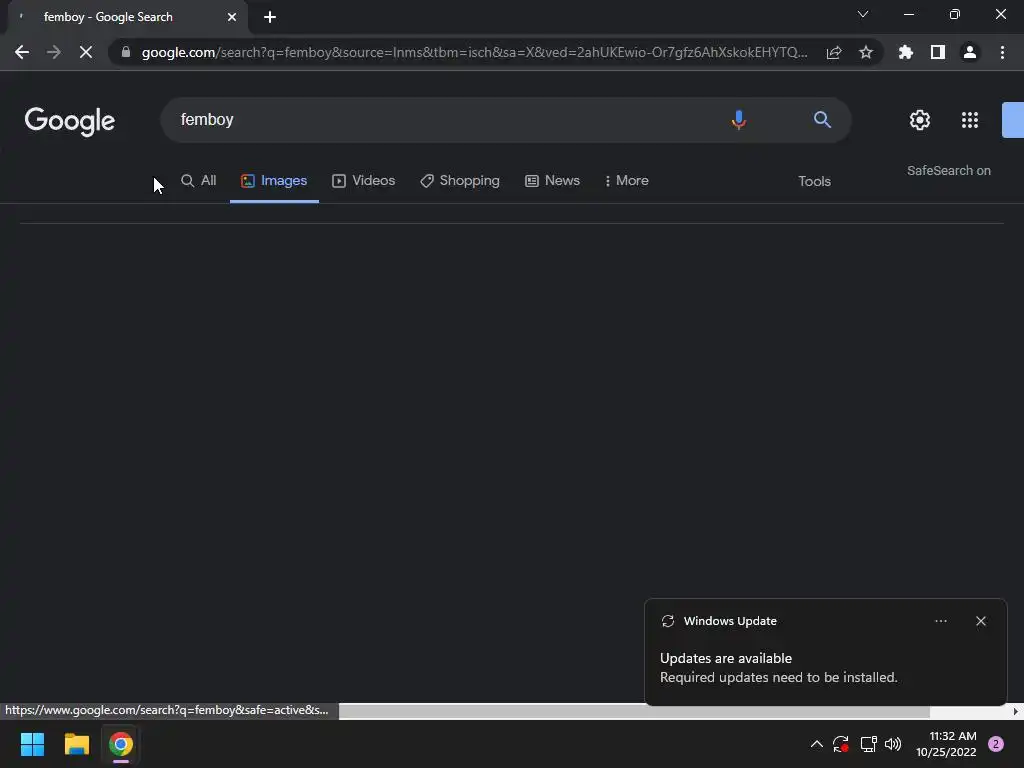Switch to the All results tab
The height and width of the screenshot is (768, 1024).
[199, 181]
